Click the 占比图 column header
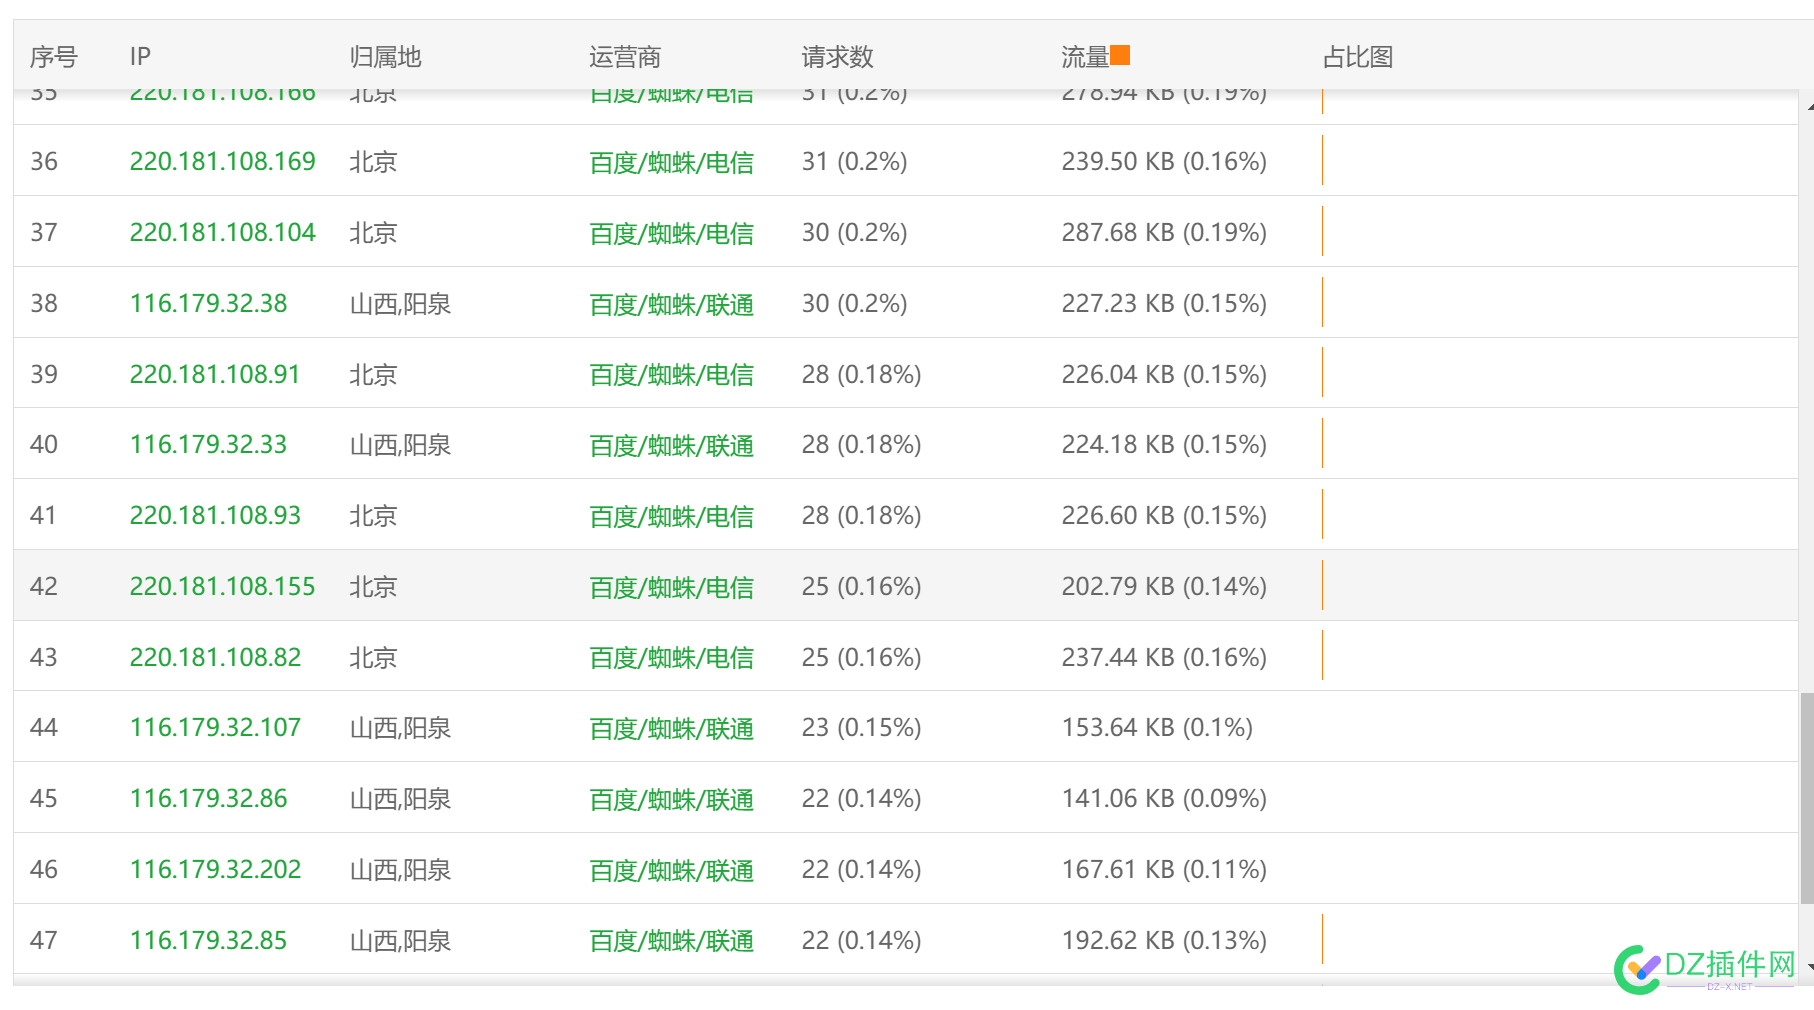1814x1010 pixels. (1358, 57)
